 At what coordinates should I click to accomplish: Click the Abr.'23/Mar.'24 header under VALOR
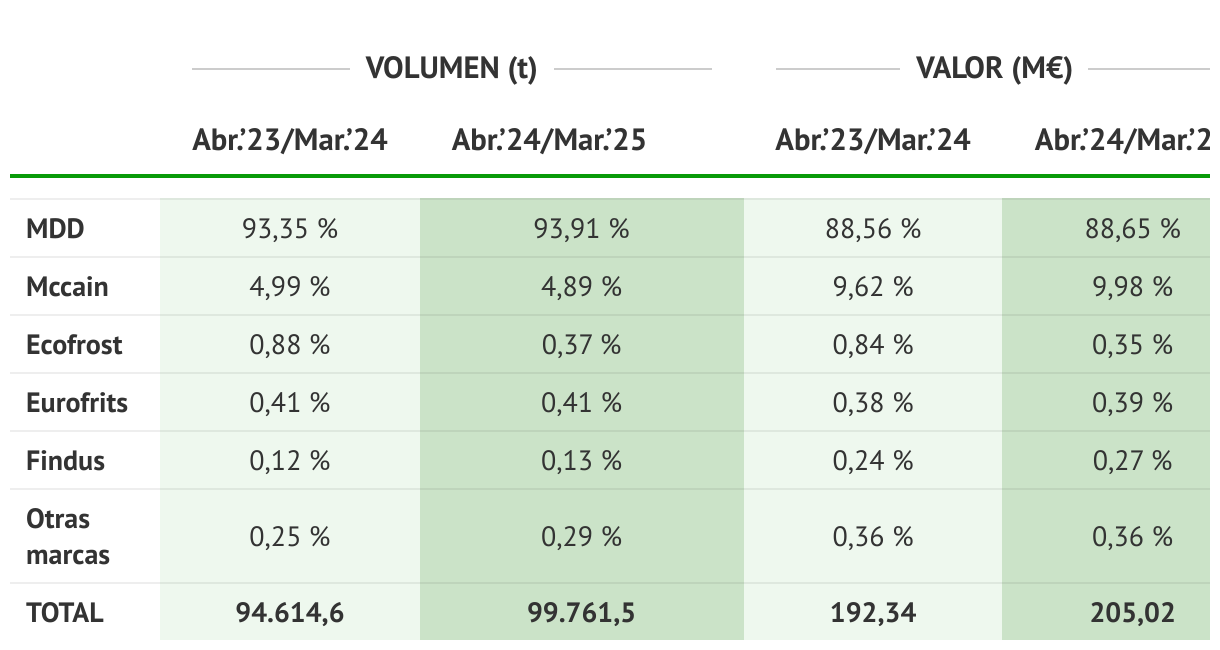pos(873,141)
